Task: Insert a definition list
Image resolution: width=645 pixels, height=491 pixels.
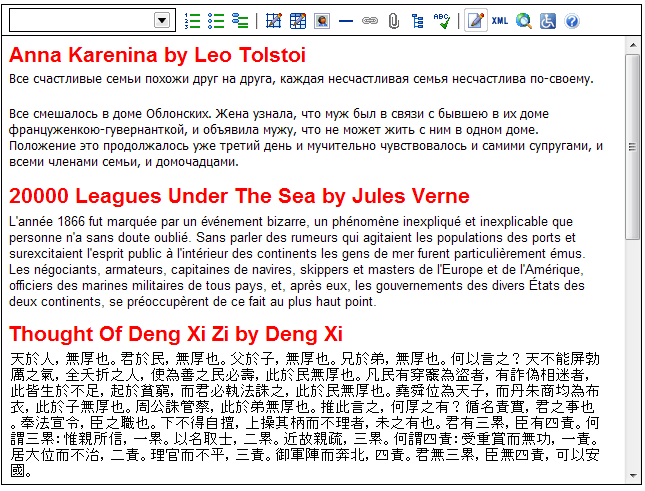Action: tap(240, 21)
